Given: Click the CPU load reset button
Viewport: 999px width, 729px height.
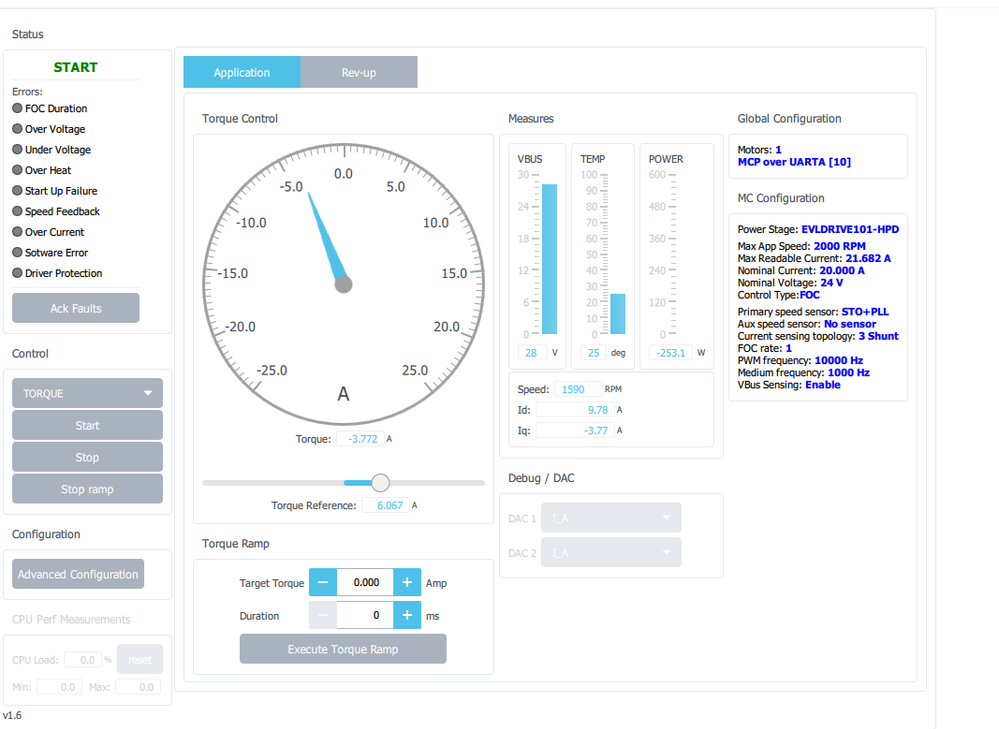Looking at the screenshot, I should (140, 660).
